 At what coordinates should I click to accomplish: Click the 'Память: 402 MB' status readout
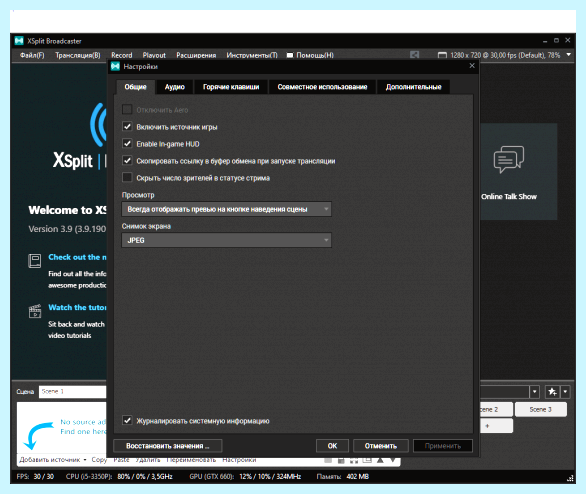pos(343,477)
